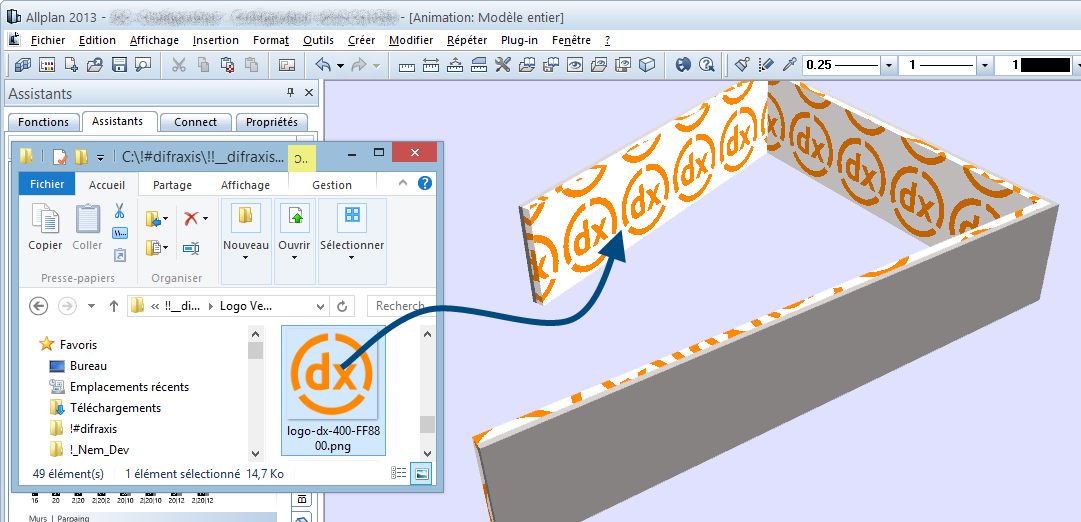Click the paintbrush format icon in toolbar
The height and width of the screenshot is (522, 1081).
742,66
